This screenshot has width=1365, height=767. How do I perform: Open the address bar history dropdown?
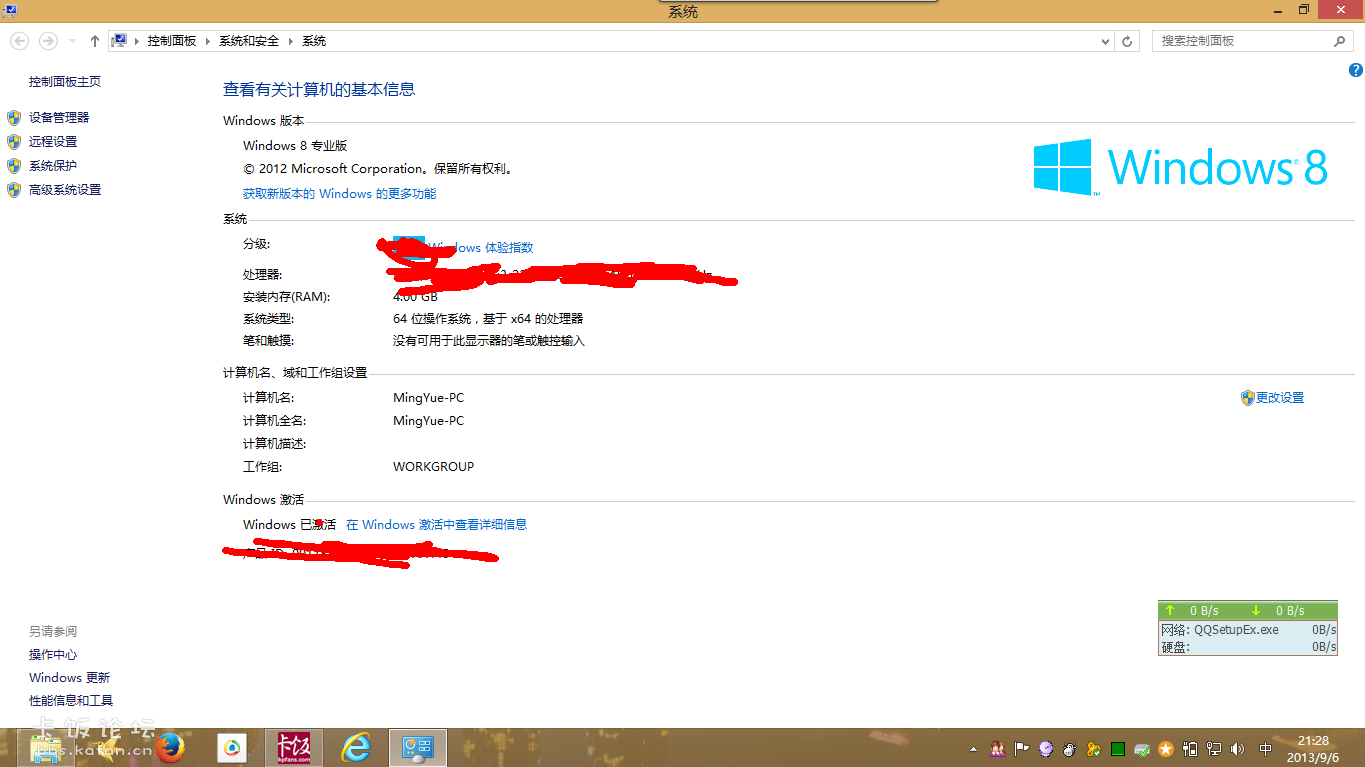click(1104, 40)
